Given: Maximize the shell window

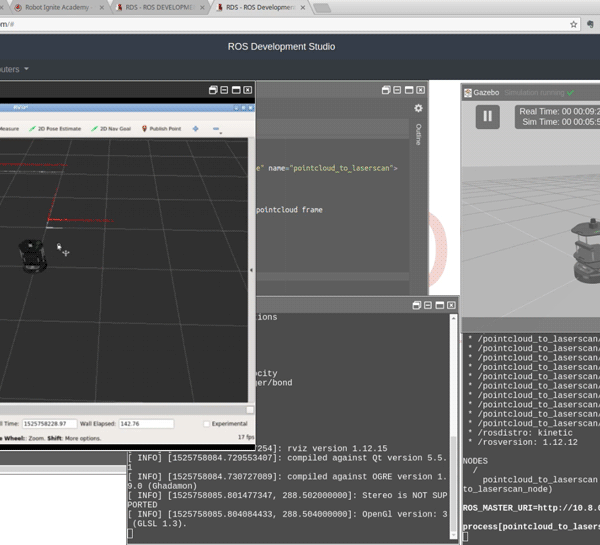Looking at the screenshot, I should pos(440,305).
